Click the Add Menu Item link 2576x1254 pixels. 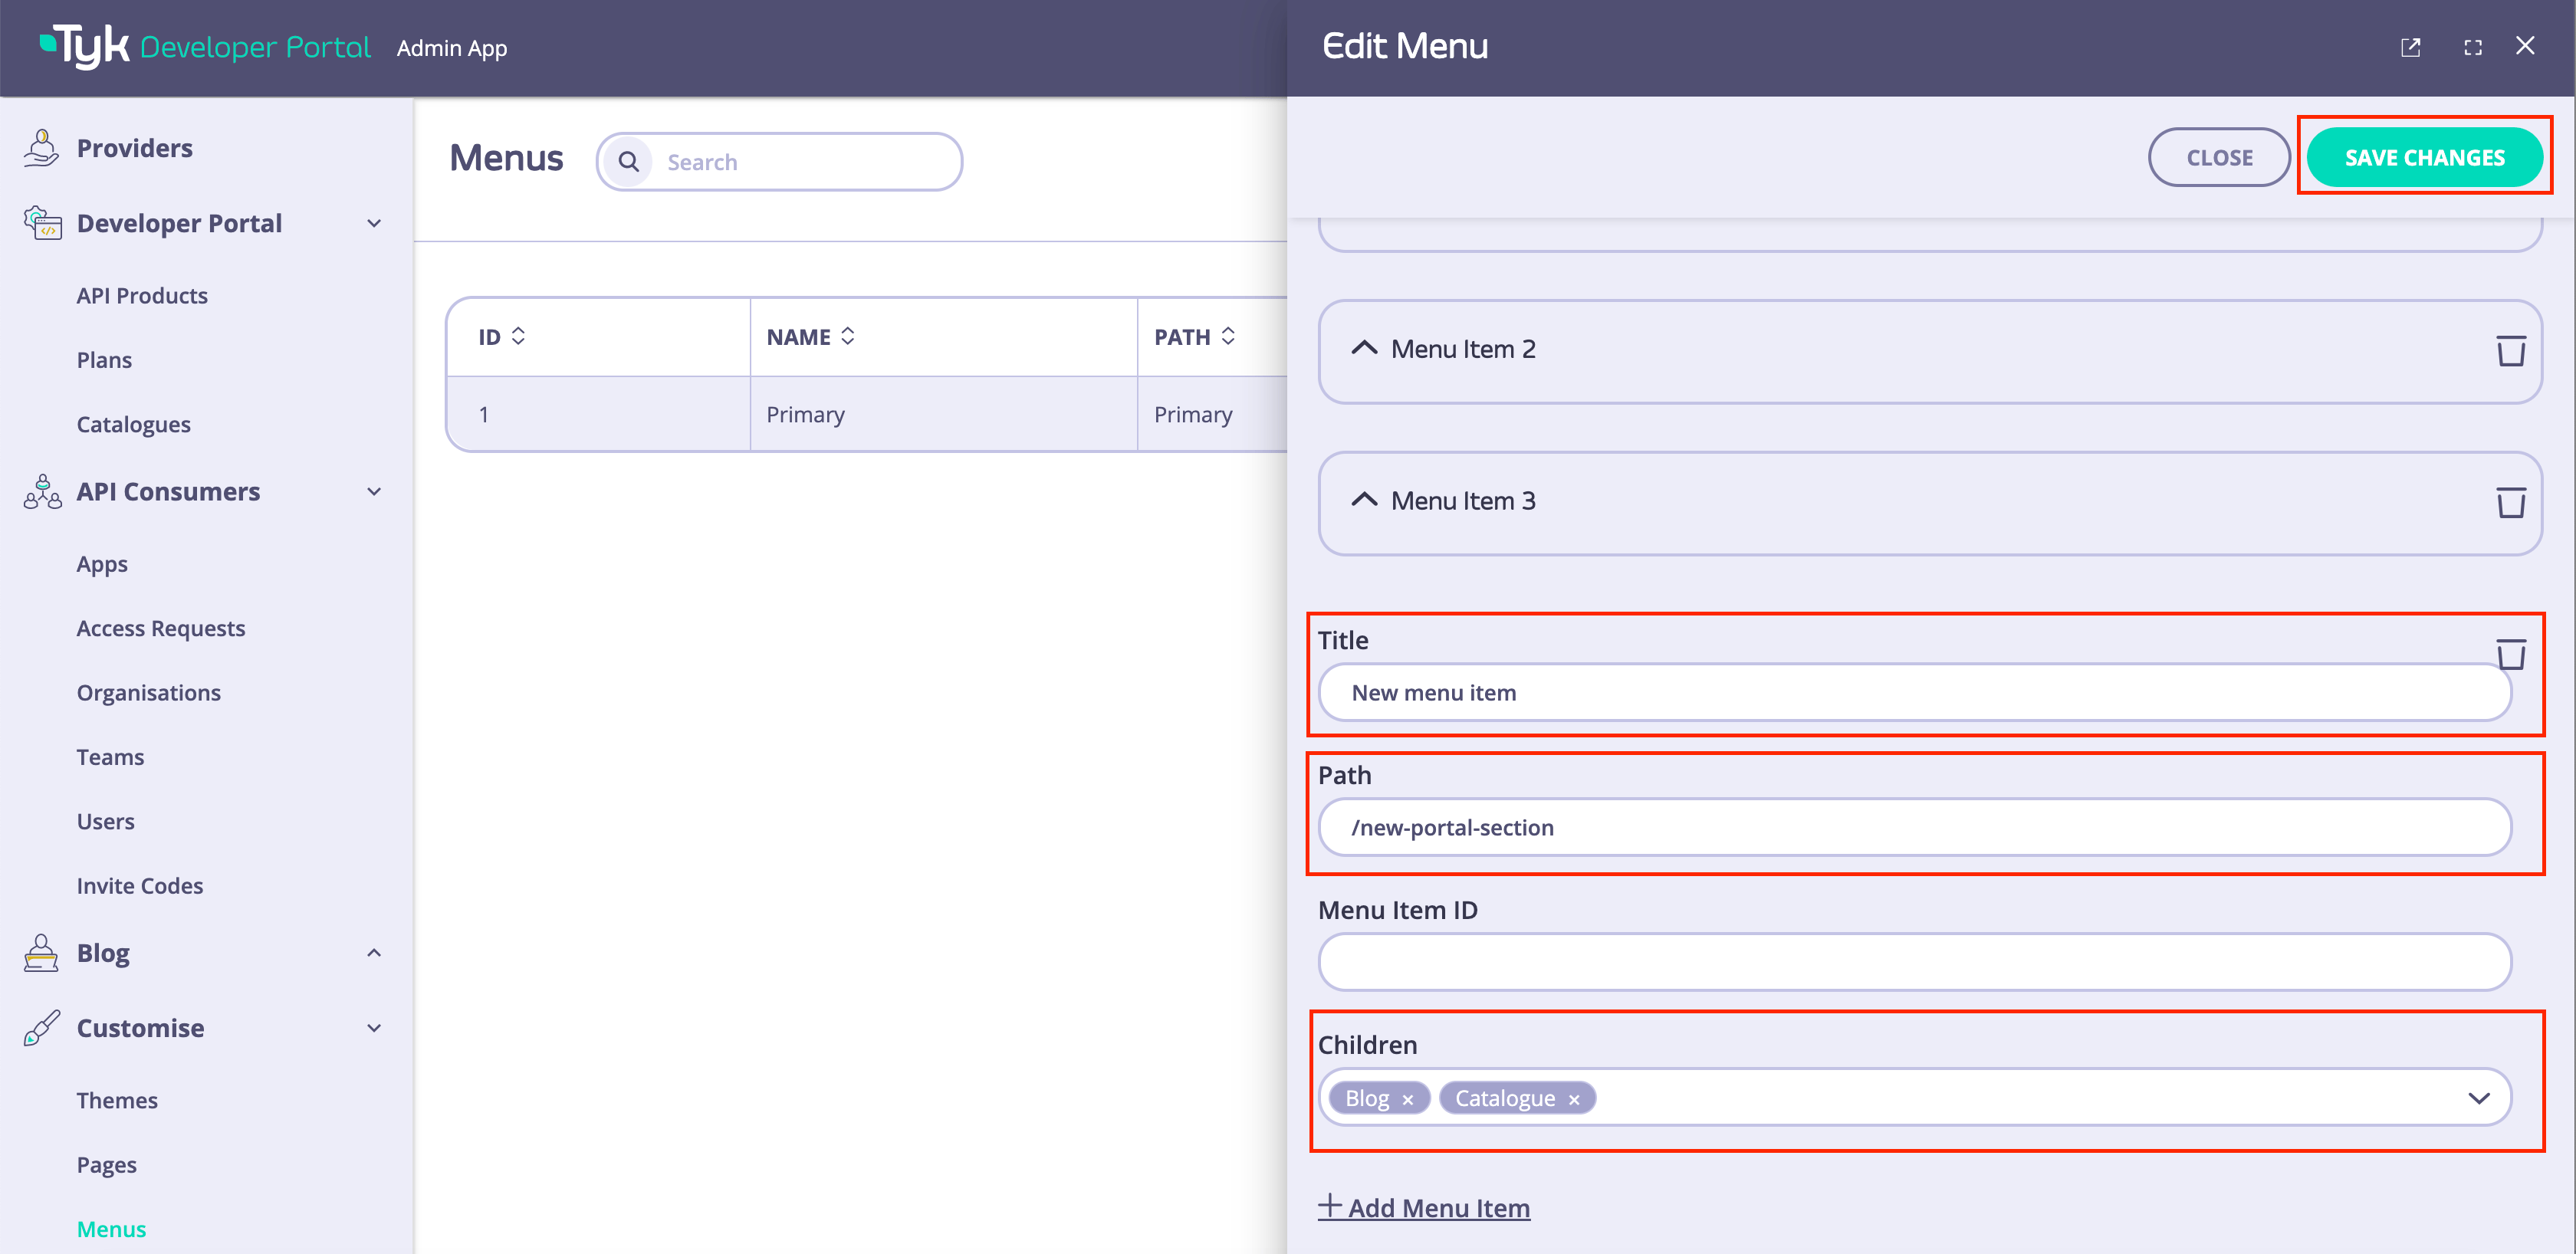(1423, 1207)
